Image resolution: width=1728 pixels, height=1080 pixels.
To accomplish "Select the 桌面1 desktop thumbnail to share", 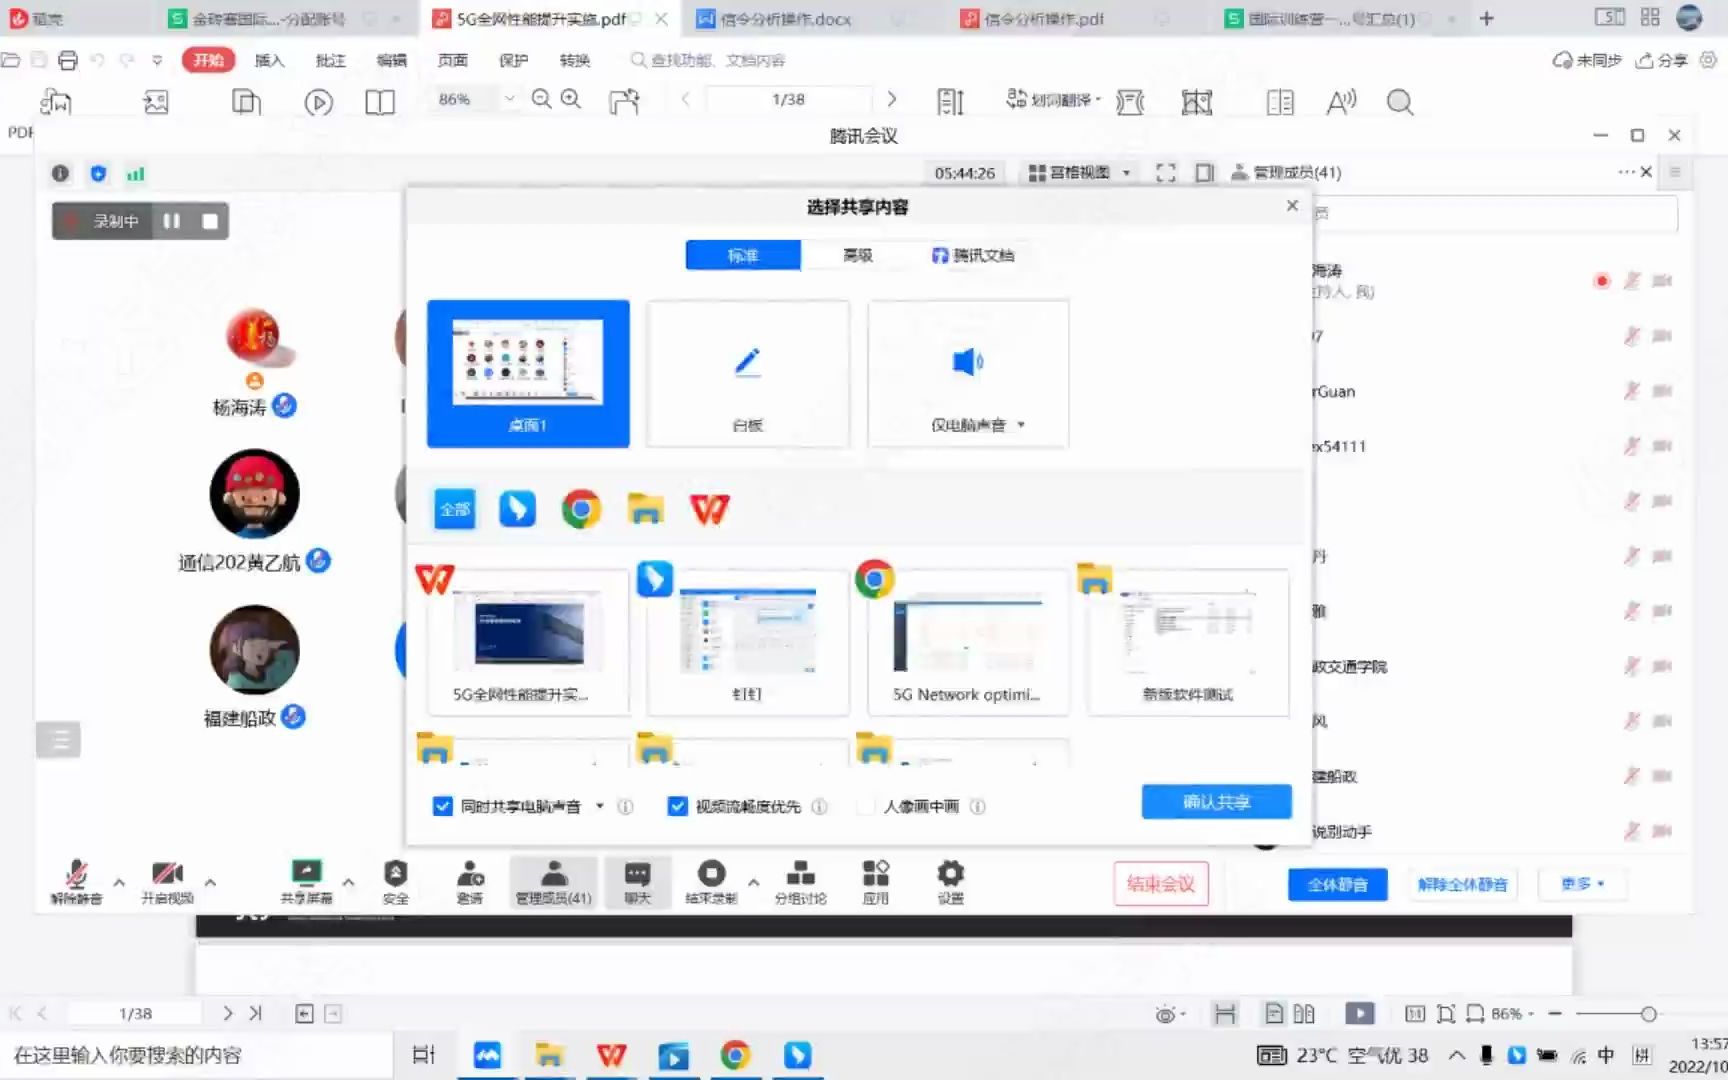I will coord(528,373).
